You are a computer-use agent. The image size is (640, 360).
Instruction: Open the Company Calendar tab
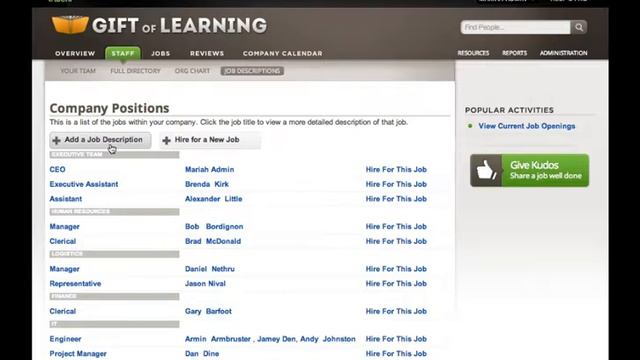coord(282,53)
